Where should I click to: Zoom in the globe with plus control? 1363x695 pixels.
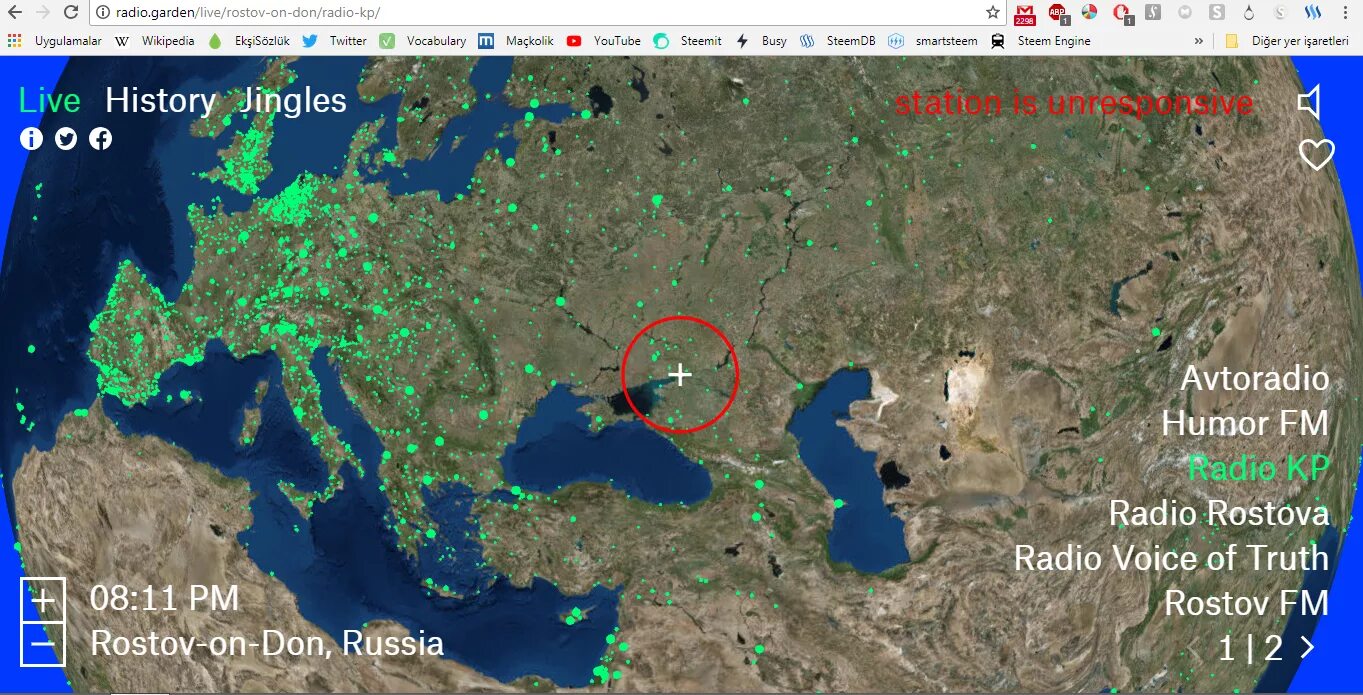42,600
